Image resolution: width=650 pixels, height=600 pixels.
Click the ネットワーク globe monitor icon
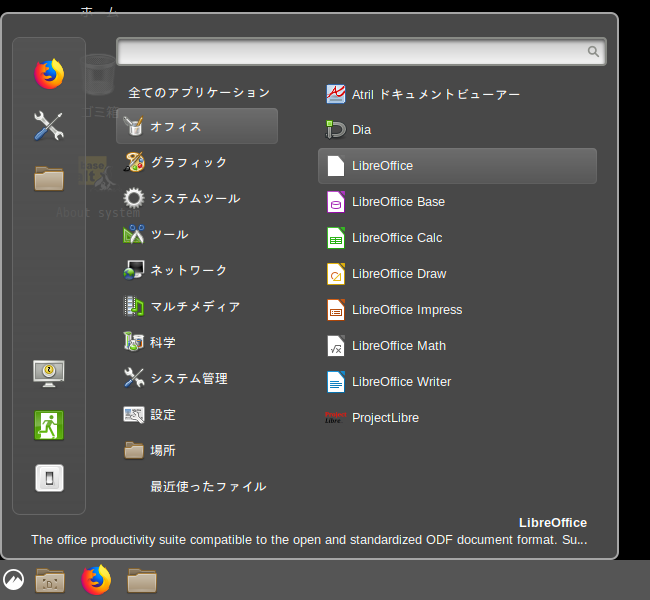coord(133,270)
